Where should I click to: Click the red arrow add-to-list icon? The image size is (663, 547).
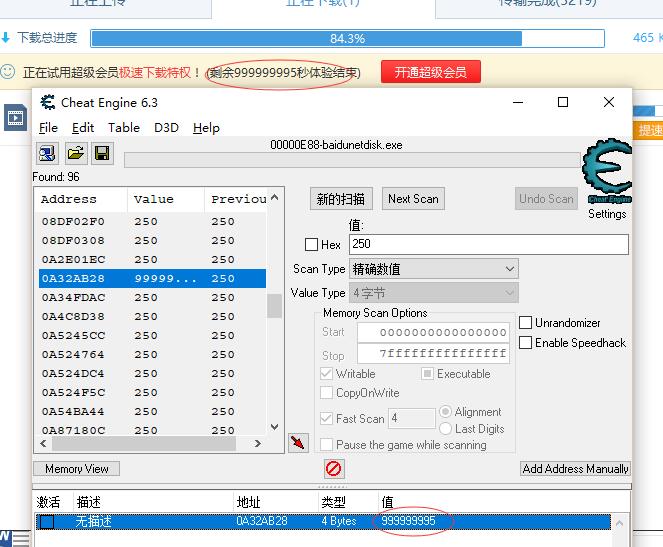(x=298, y=442)
